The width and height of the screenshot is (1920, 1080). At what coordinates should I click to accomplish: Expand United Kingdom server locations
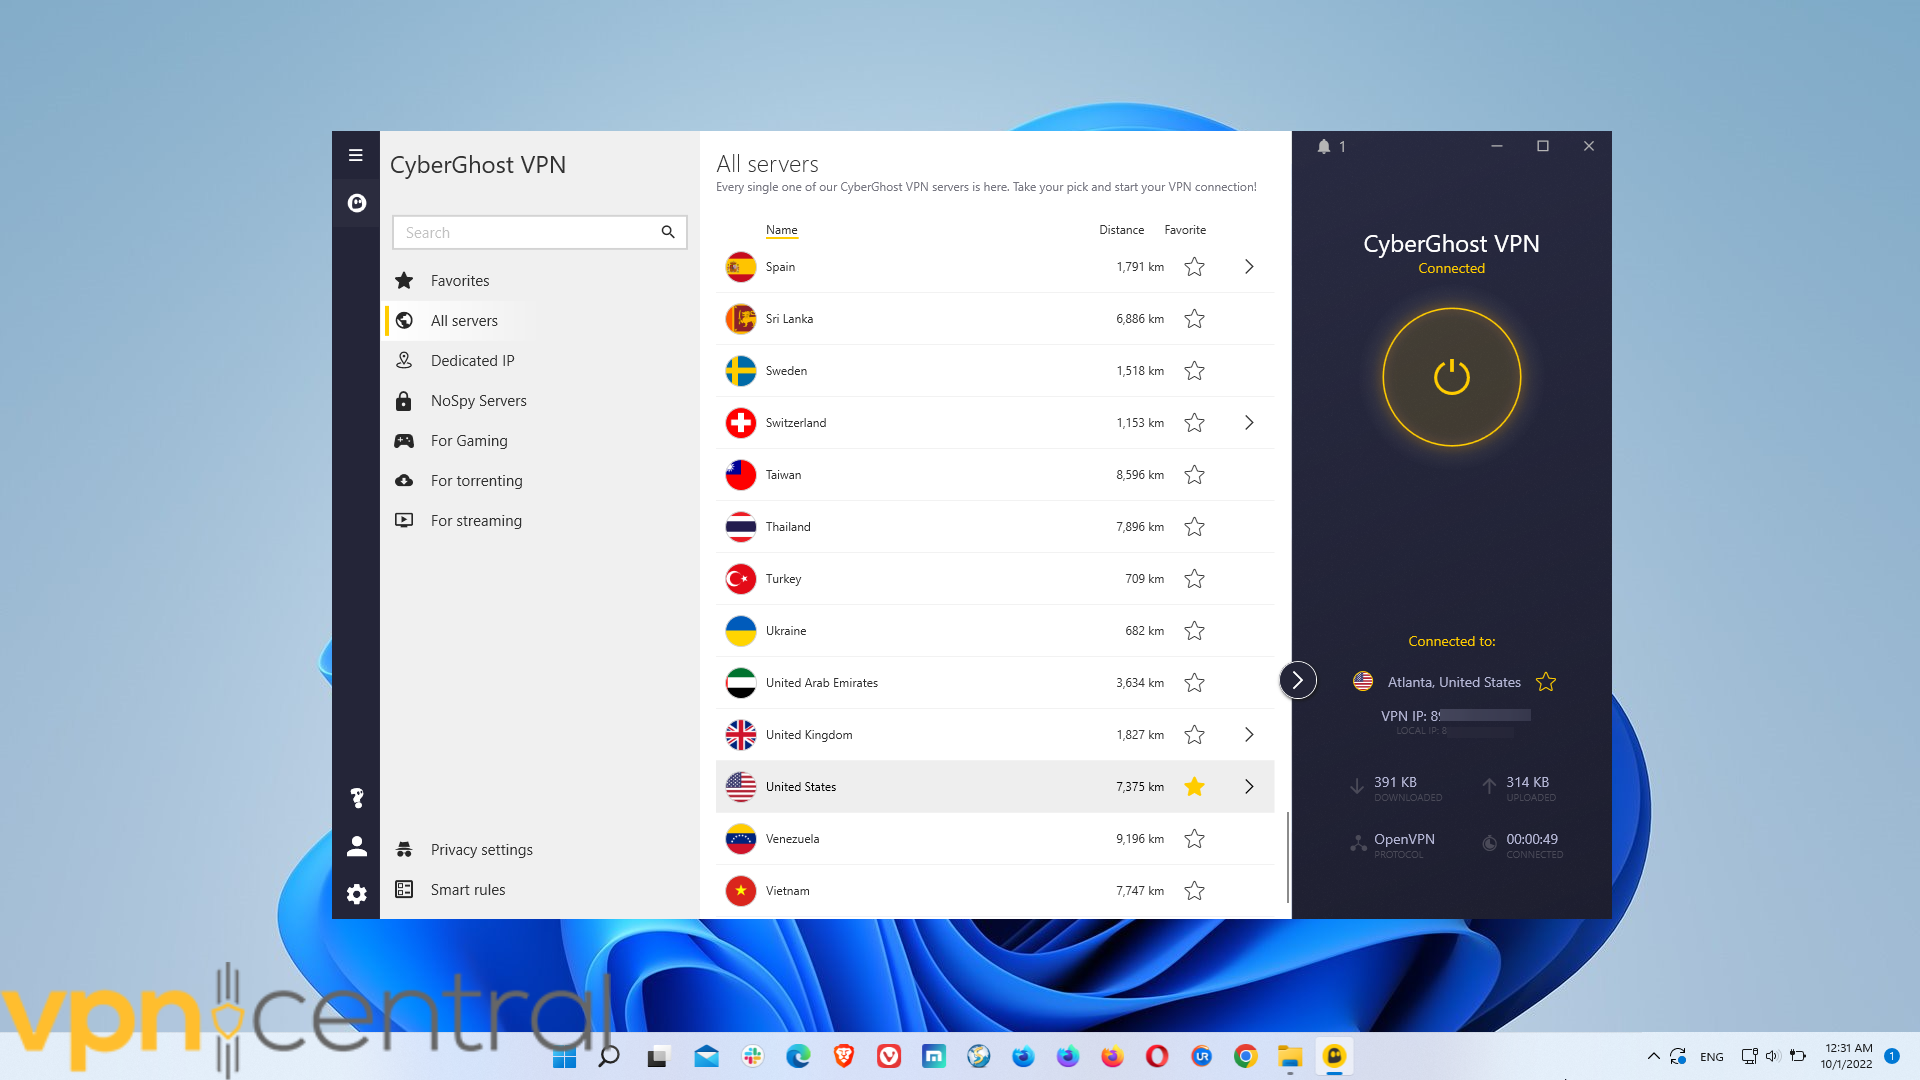1249,735
